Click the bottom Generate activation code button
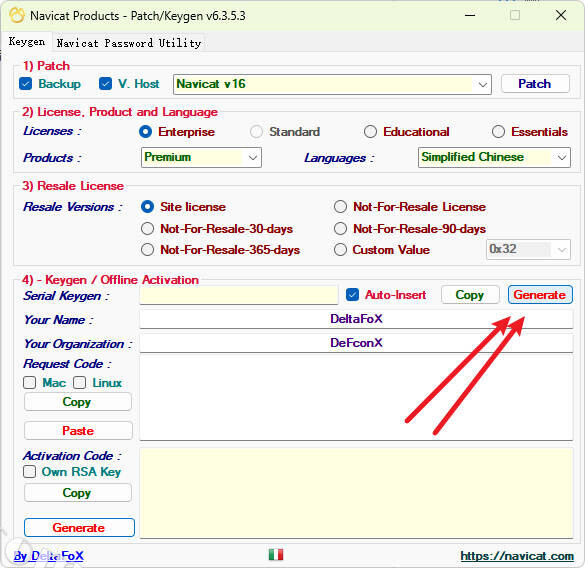This screenshot has height=568, width=585. tap(79, 528)
